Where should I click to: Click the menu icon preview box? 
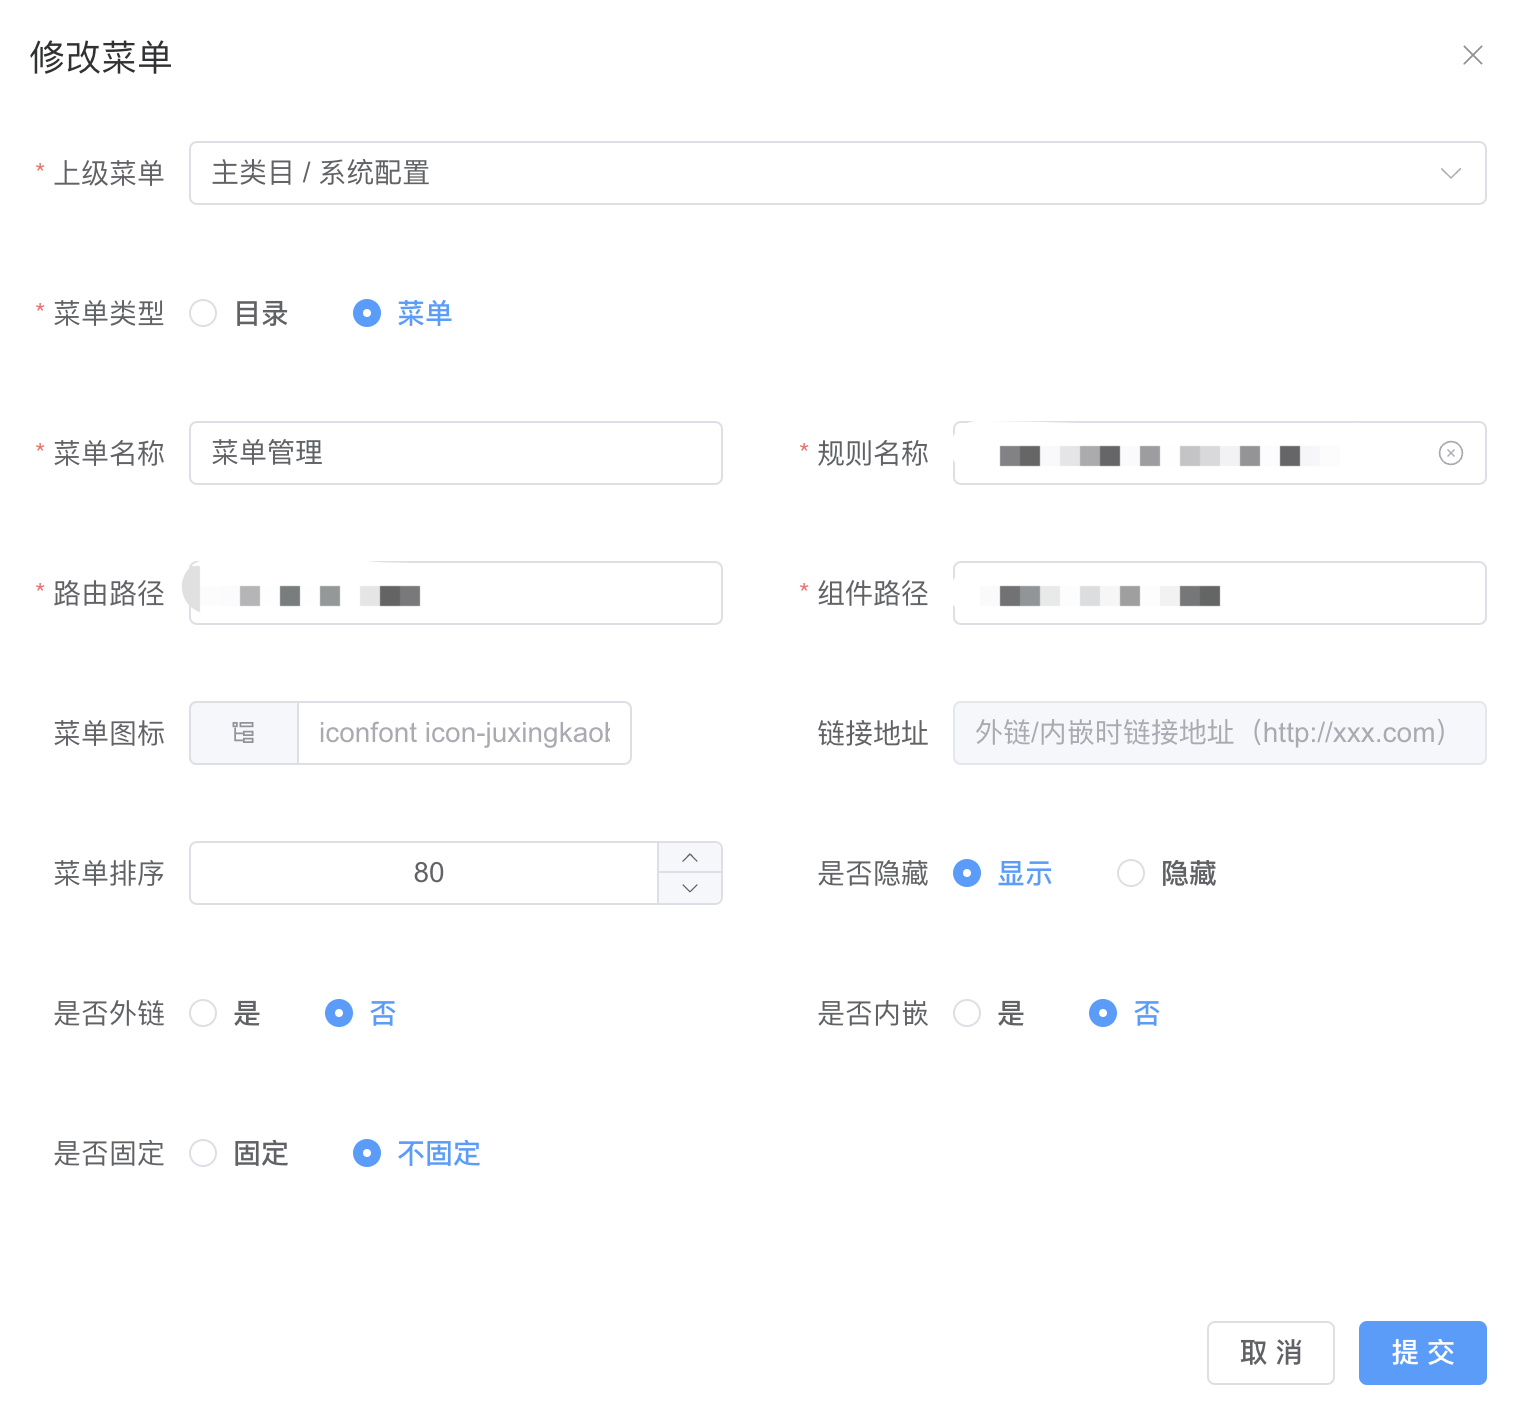coord(244,733)
